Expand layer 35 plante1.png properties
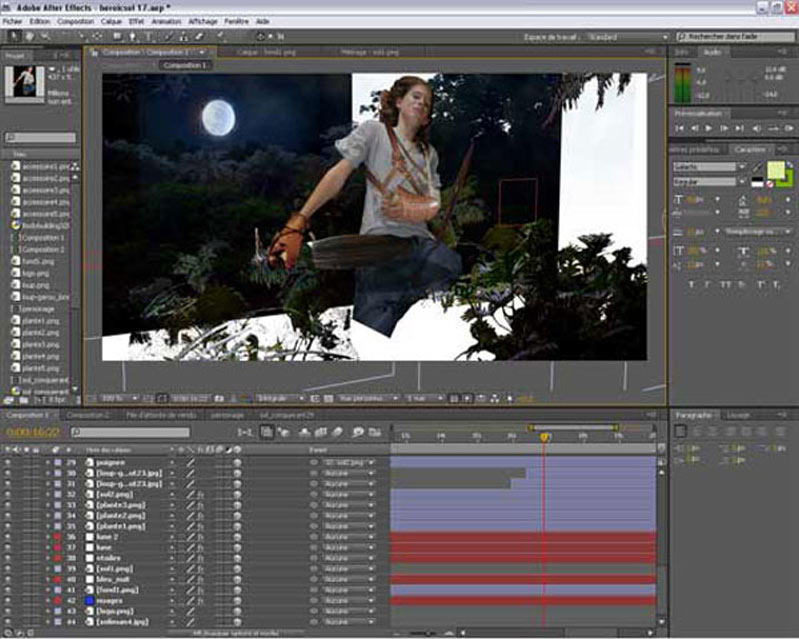This screenshot has width=799, height=639. 48,526
